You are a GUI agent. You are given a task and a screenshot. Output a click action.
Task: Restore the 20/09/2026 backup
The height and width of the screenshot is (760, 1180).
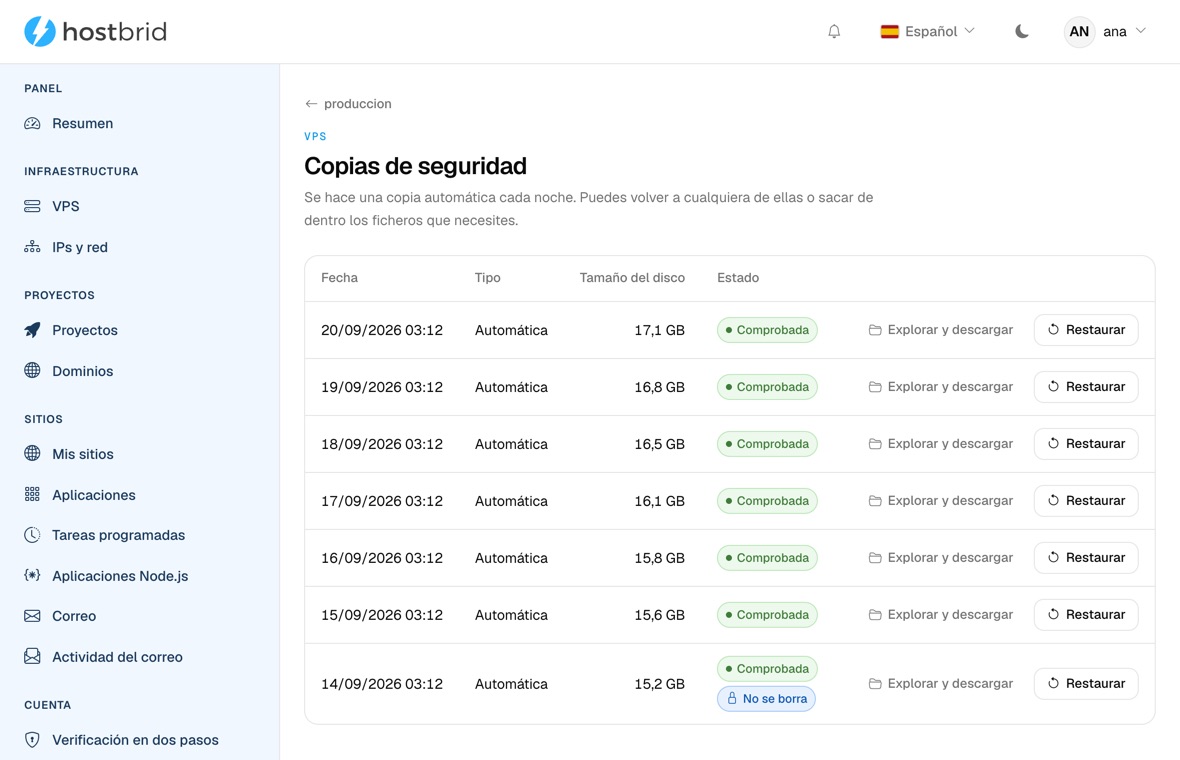point(1086,330)
